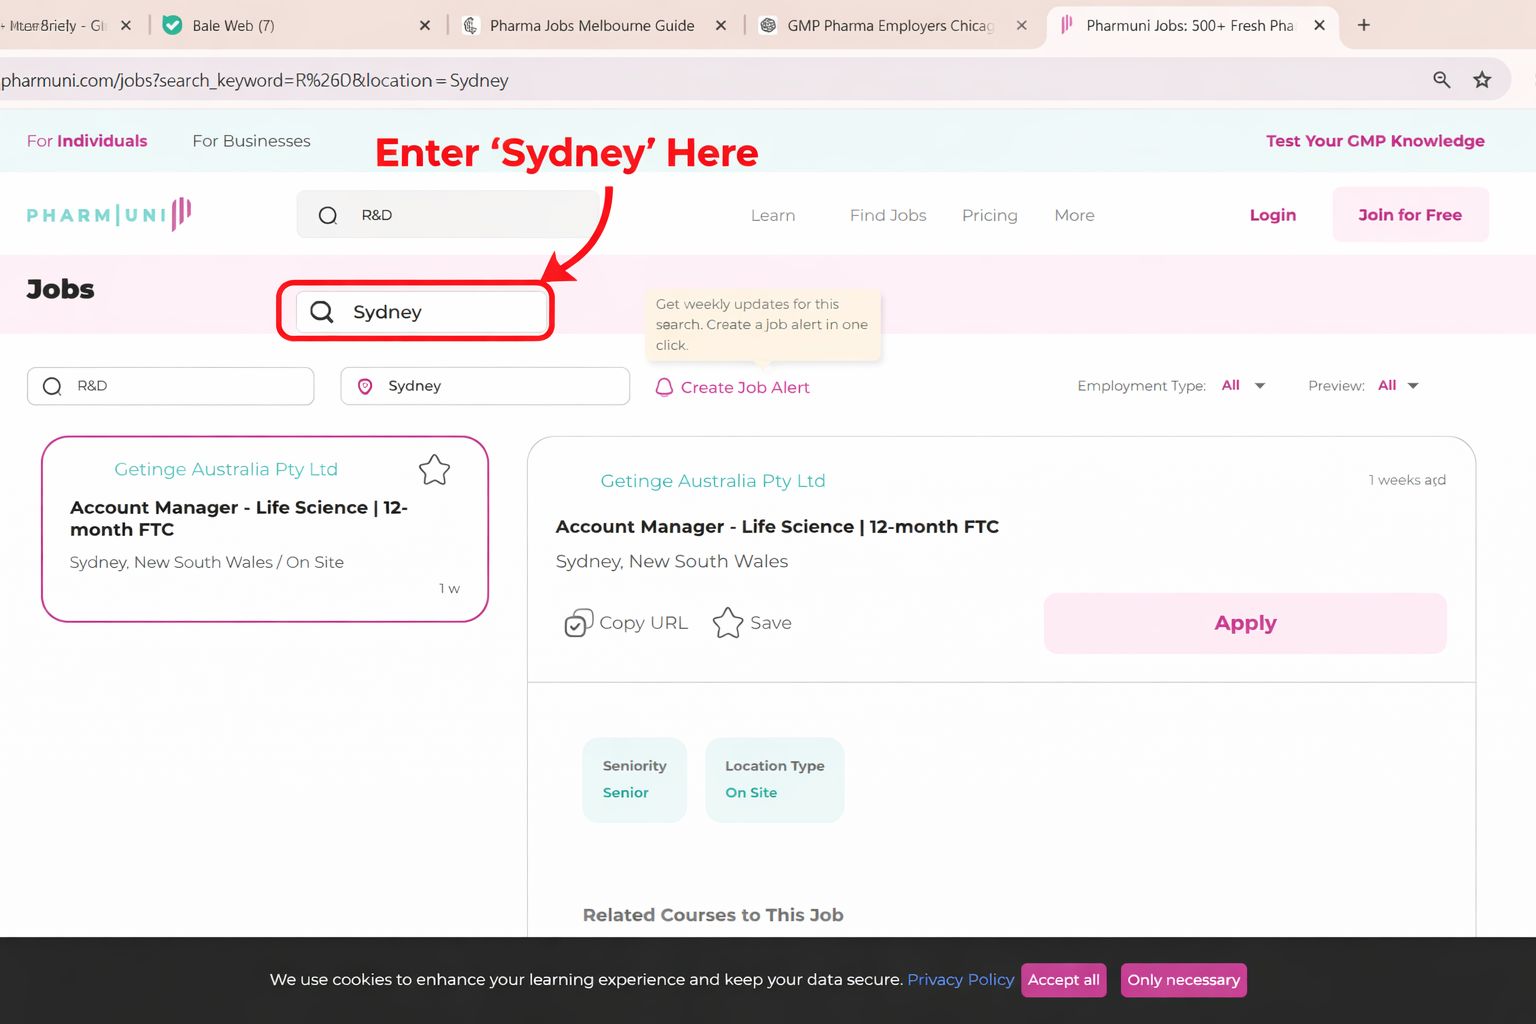This screenshot has height=1024, width=1536.
Task: Click the Copy URL icon
Action: click(x=578, y=623)
